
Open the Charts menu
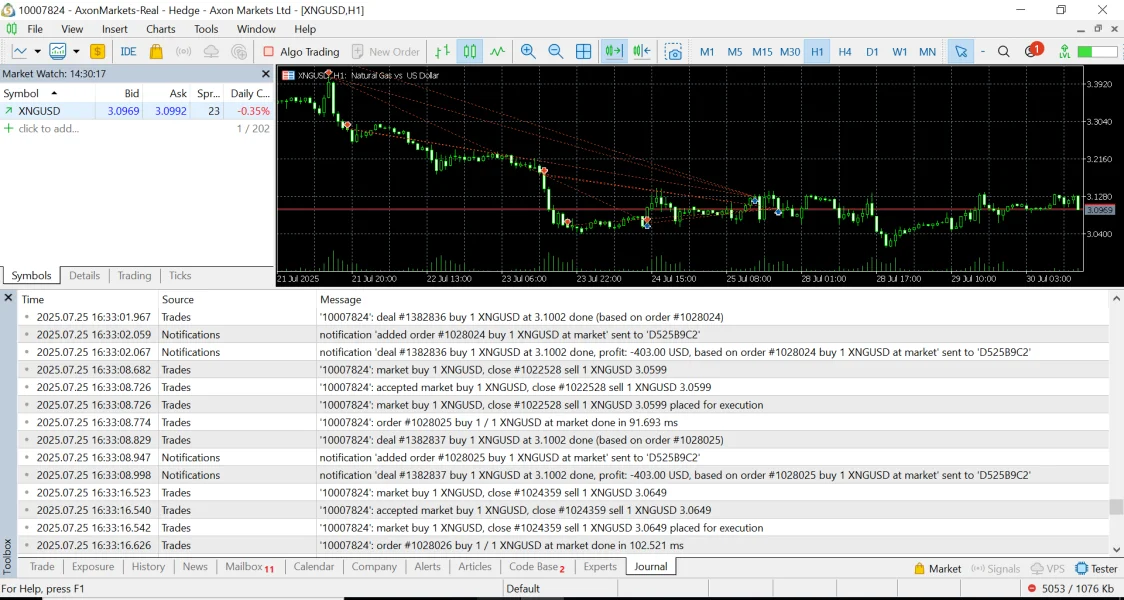(161, 29)
